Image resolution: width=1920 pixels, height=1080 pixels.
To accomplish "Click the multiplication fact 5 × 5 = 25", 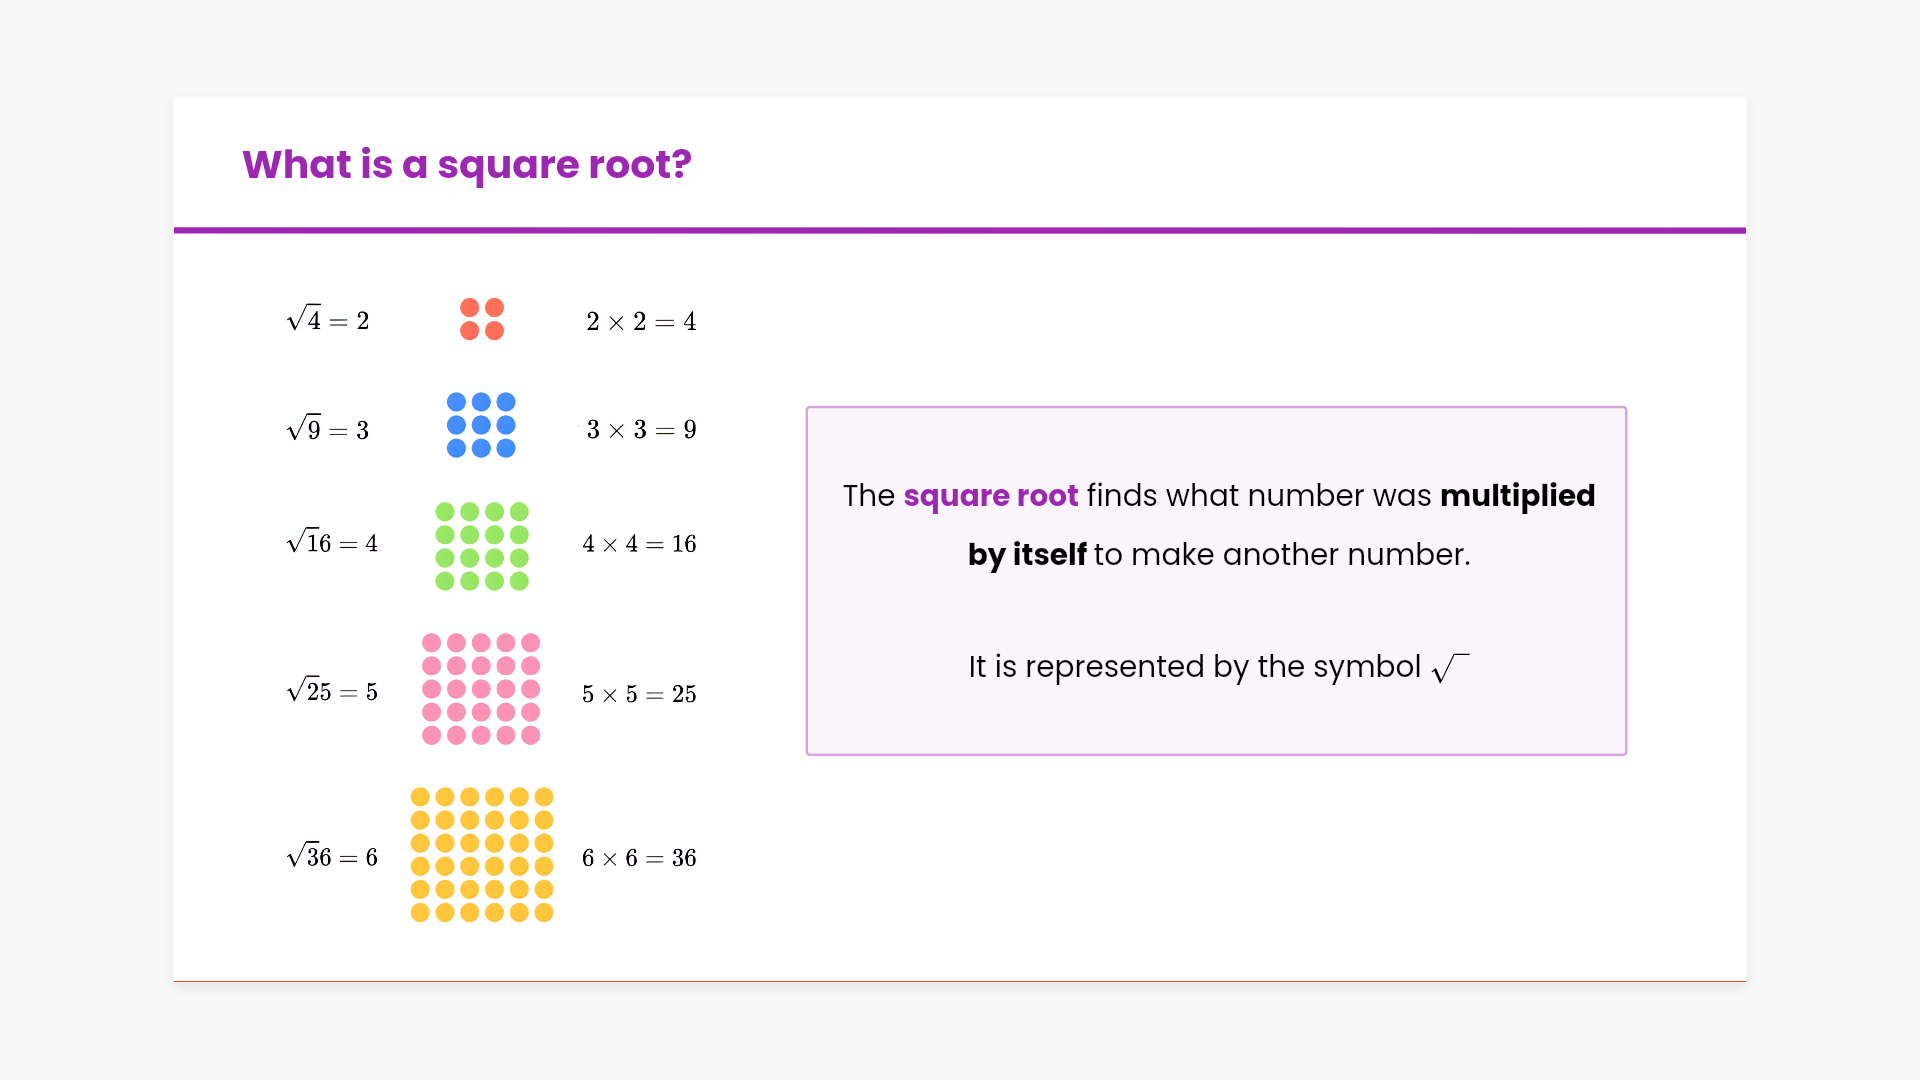I will tap(639, 694).
